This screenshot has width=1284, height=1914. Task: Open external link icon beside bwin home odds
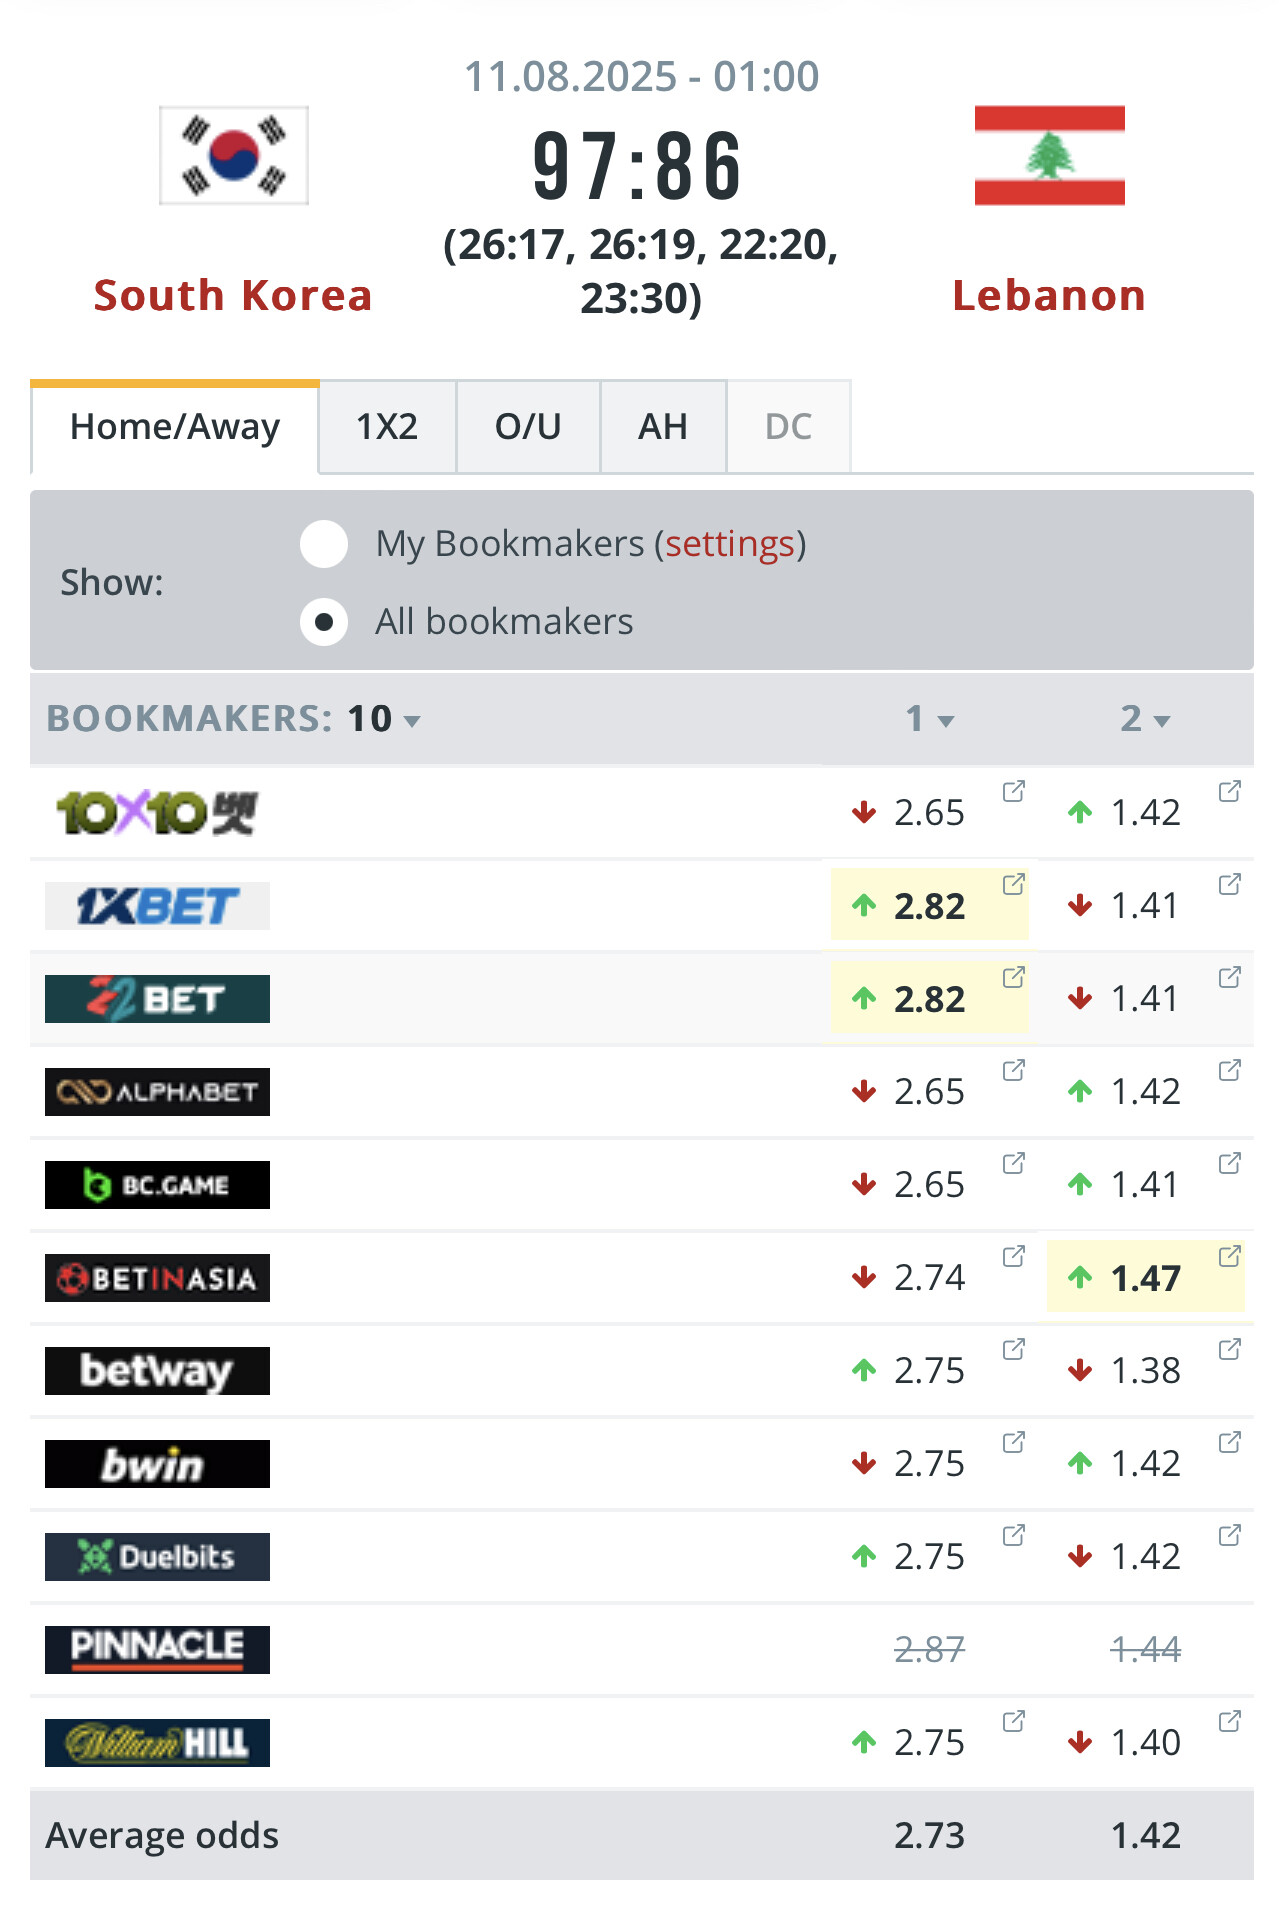pos(1013,1443)
